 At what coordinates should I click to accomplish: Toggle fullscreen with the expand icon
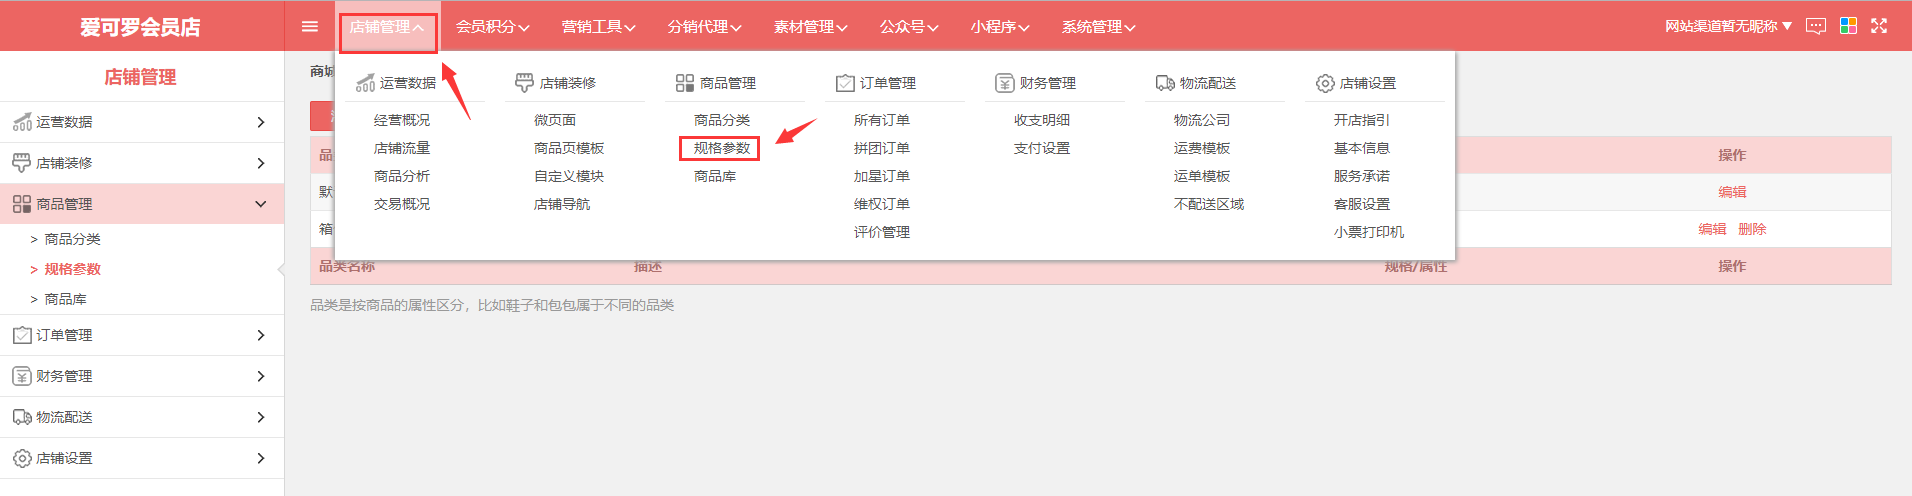click(x=1879, y=26)
